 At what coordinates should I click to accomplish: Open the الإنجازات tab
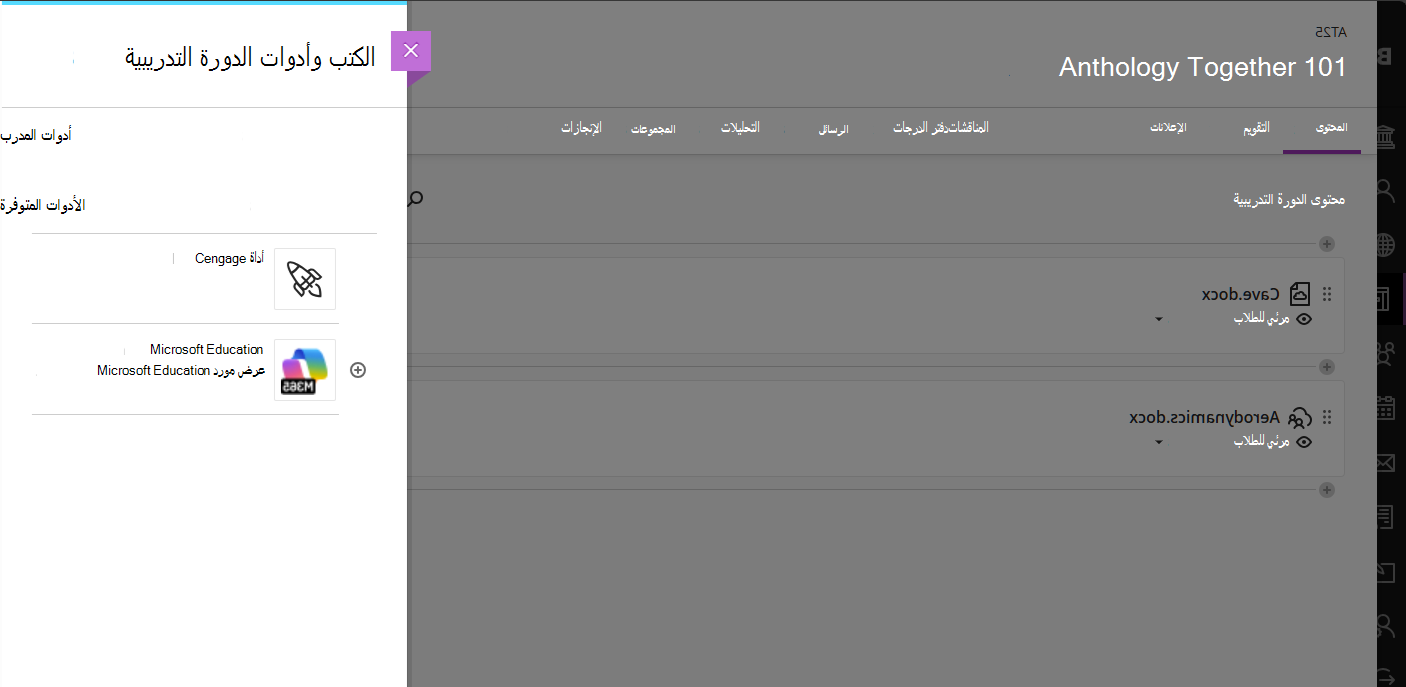click(581, 128)
